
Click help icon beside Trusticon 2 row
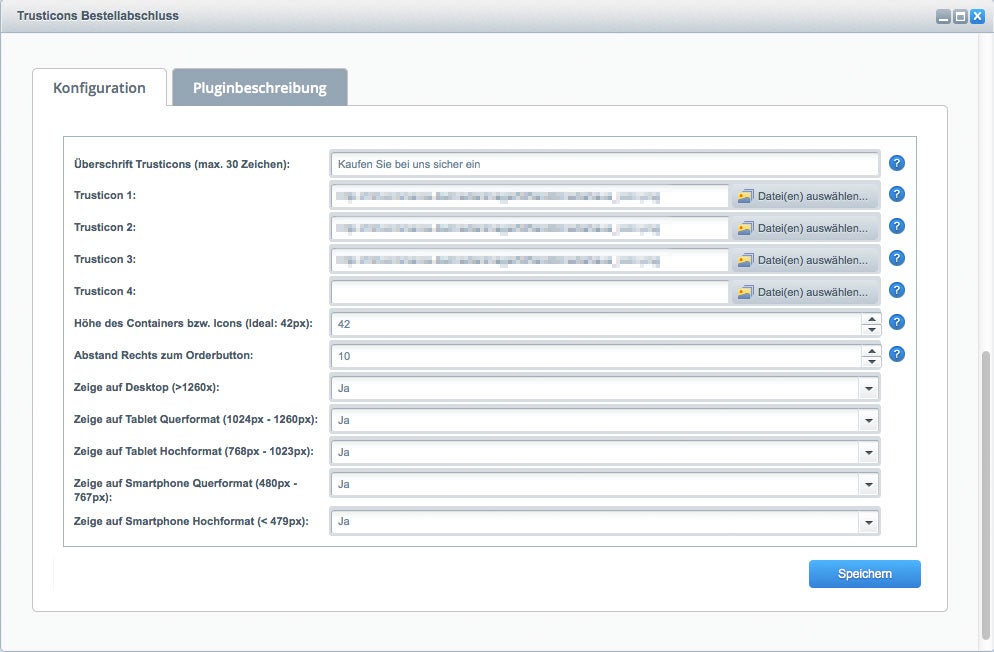(897, 226)
